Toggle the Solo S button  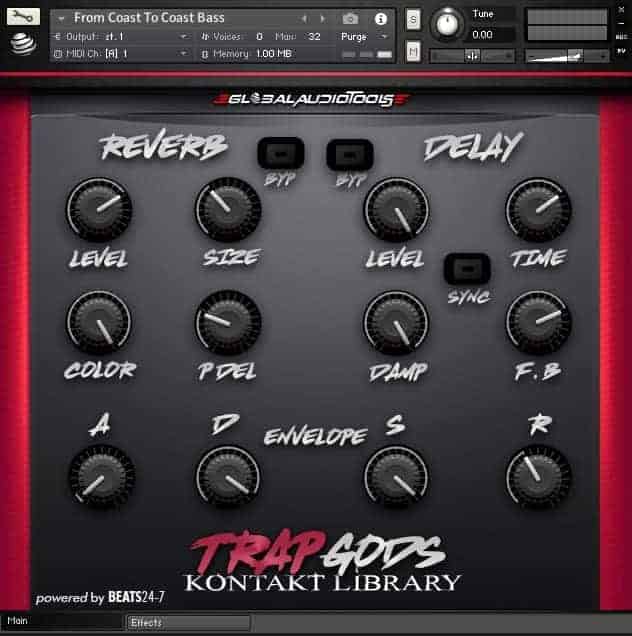[x=413, y=19]
